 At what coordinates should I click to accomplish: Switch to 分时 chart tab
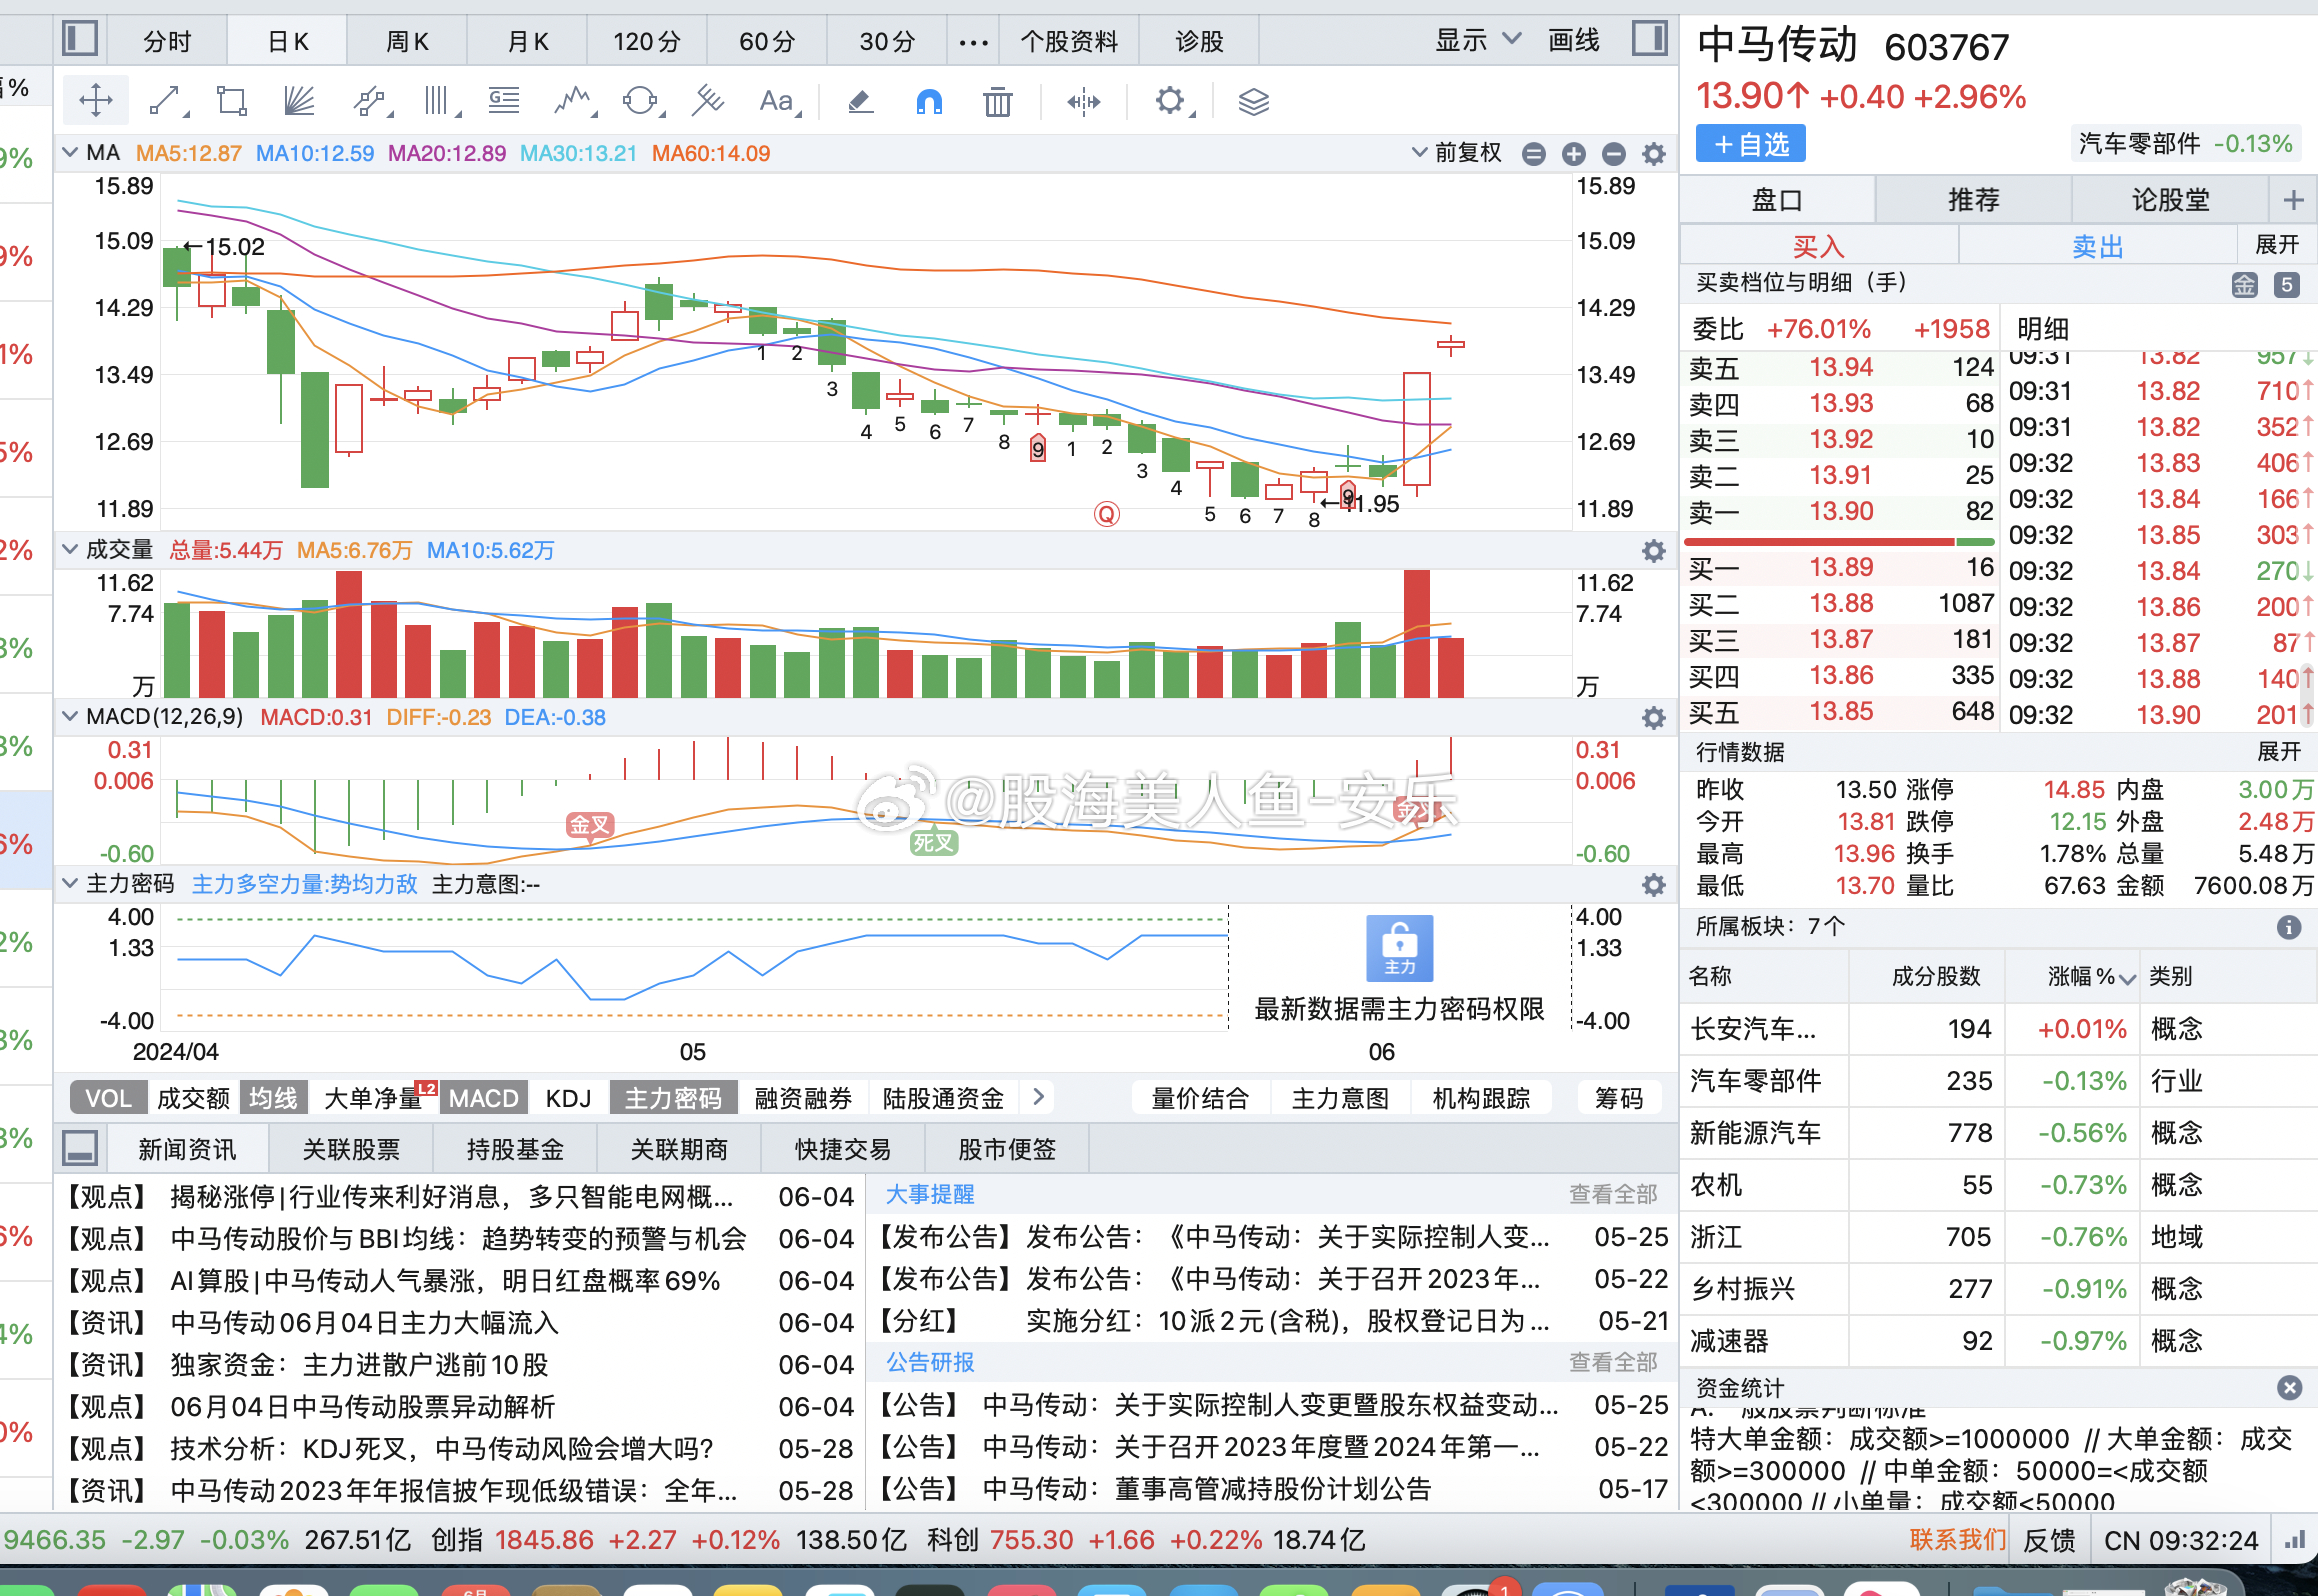tap(167, 42)
